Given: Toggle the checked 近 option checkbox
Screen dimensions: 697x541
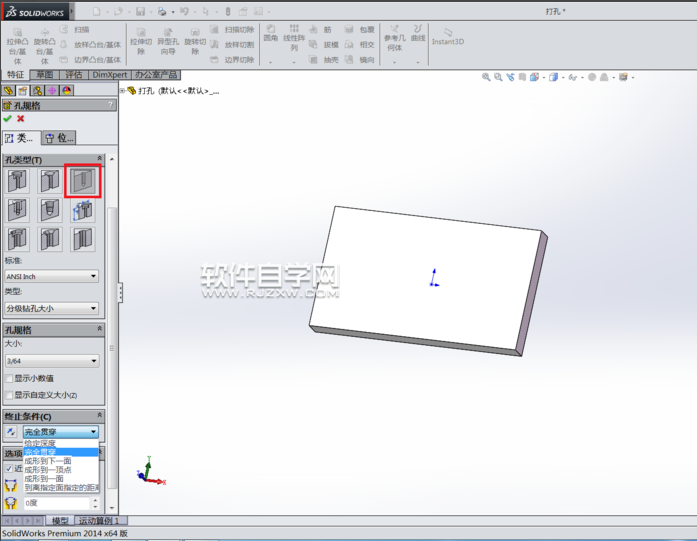Looking at the screenshot, I should (x=9, y=469).
